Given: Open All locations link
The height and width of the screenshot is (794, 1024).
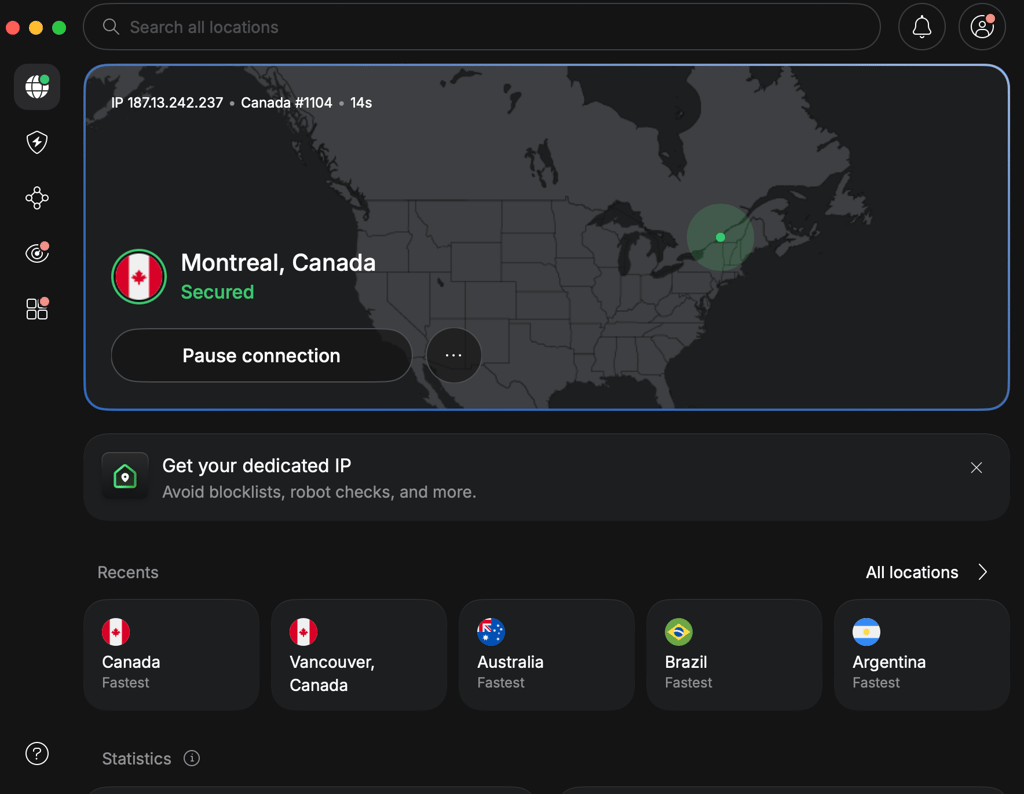Looking at the screenshot, I should coord(912,572).
